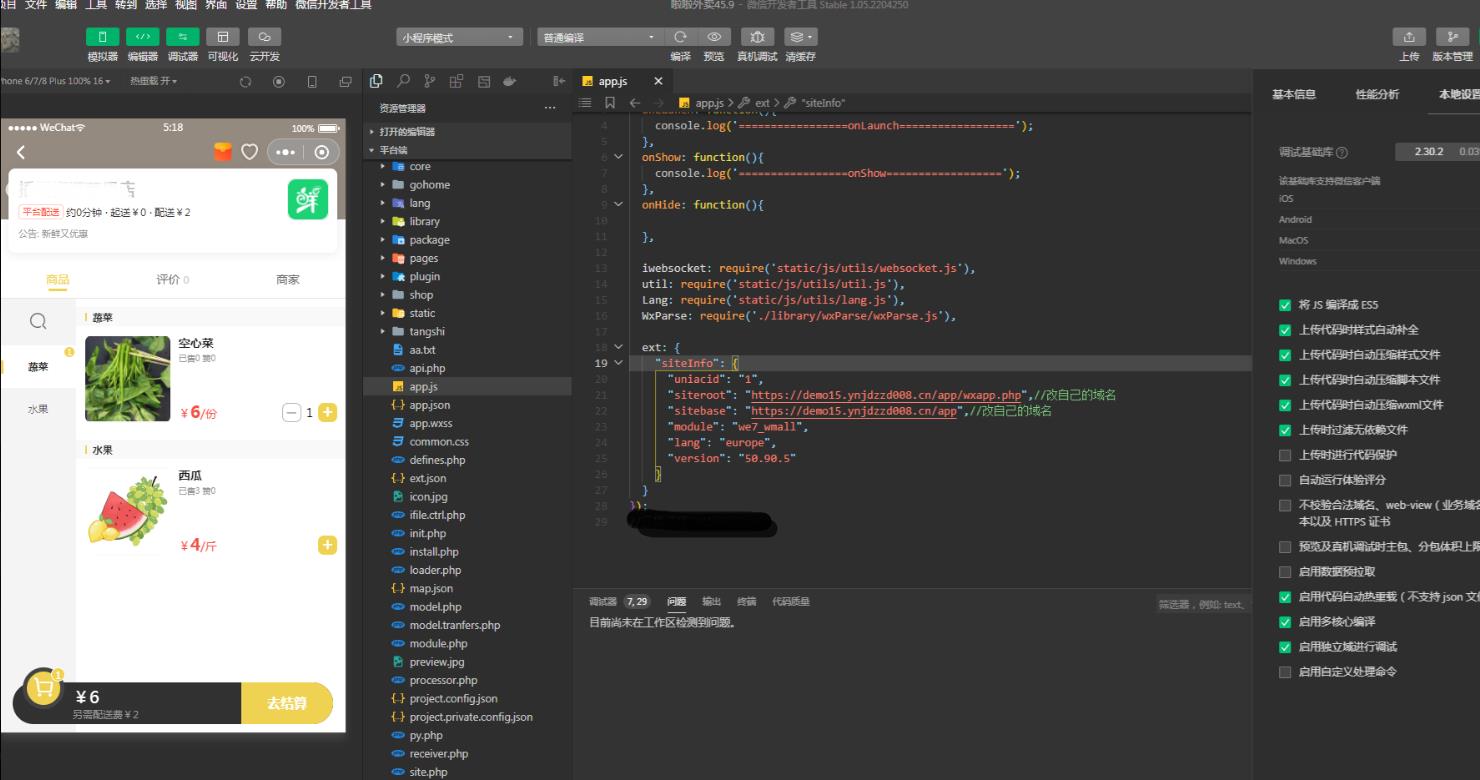Click the Preview (预览) eye icon
This screenshot has height=780, width=1480.
tap(713, 37)
